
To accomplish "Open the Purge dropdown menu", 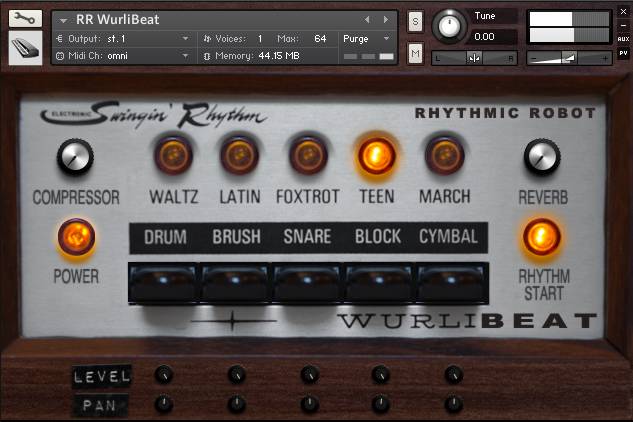I will click(x=366, y=39).
